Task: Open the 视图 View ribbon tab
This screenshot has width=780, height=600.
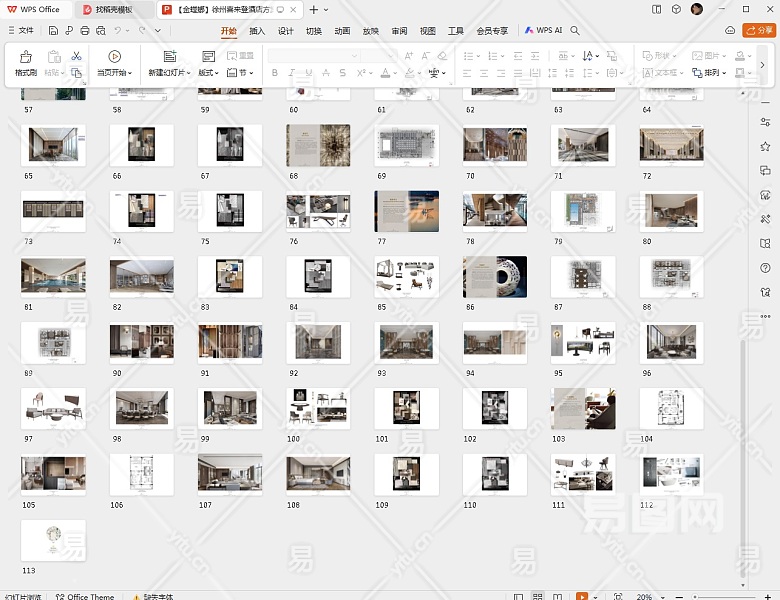Action: (428, 31)
